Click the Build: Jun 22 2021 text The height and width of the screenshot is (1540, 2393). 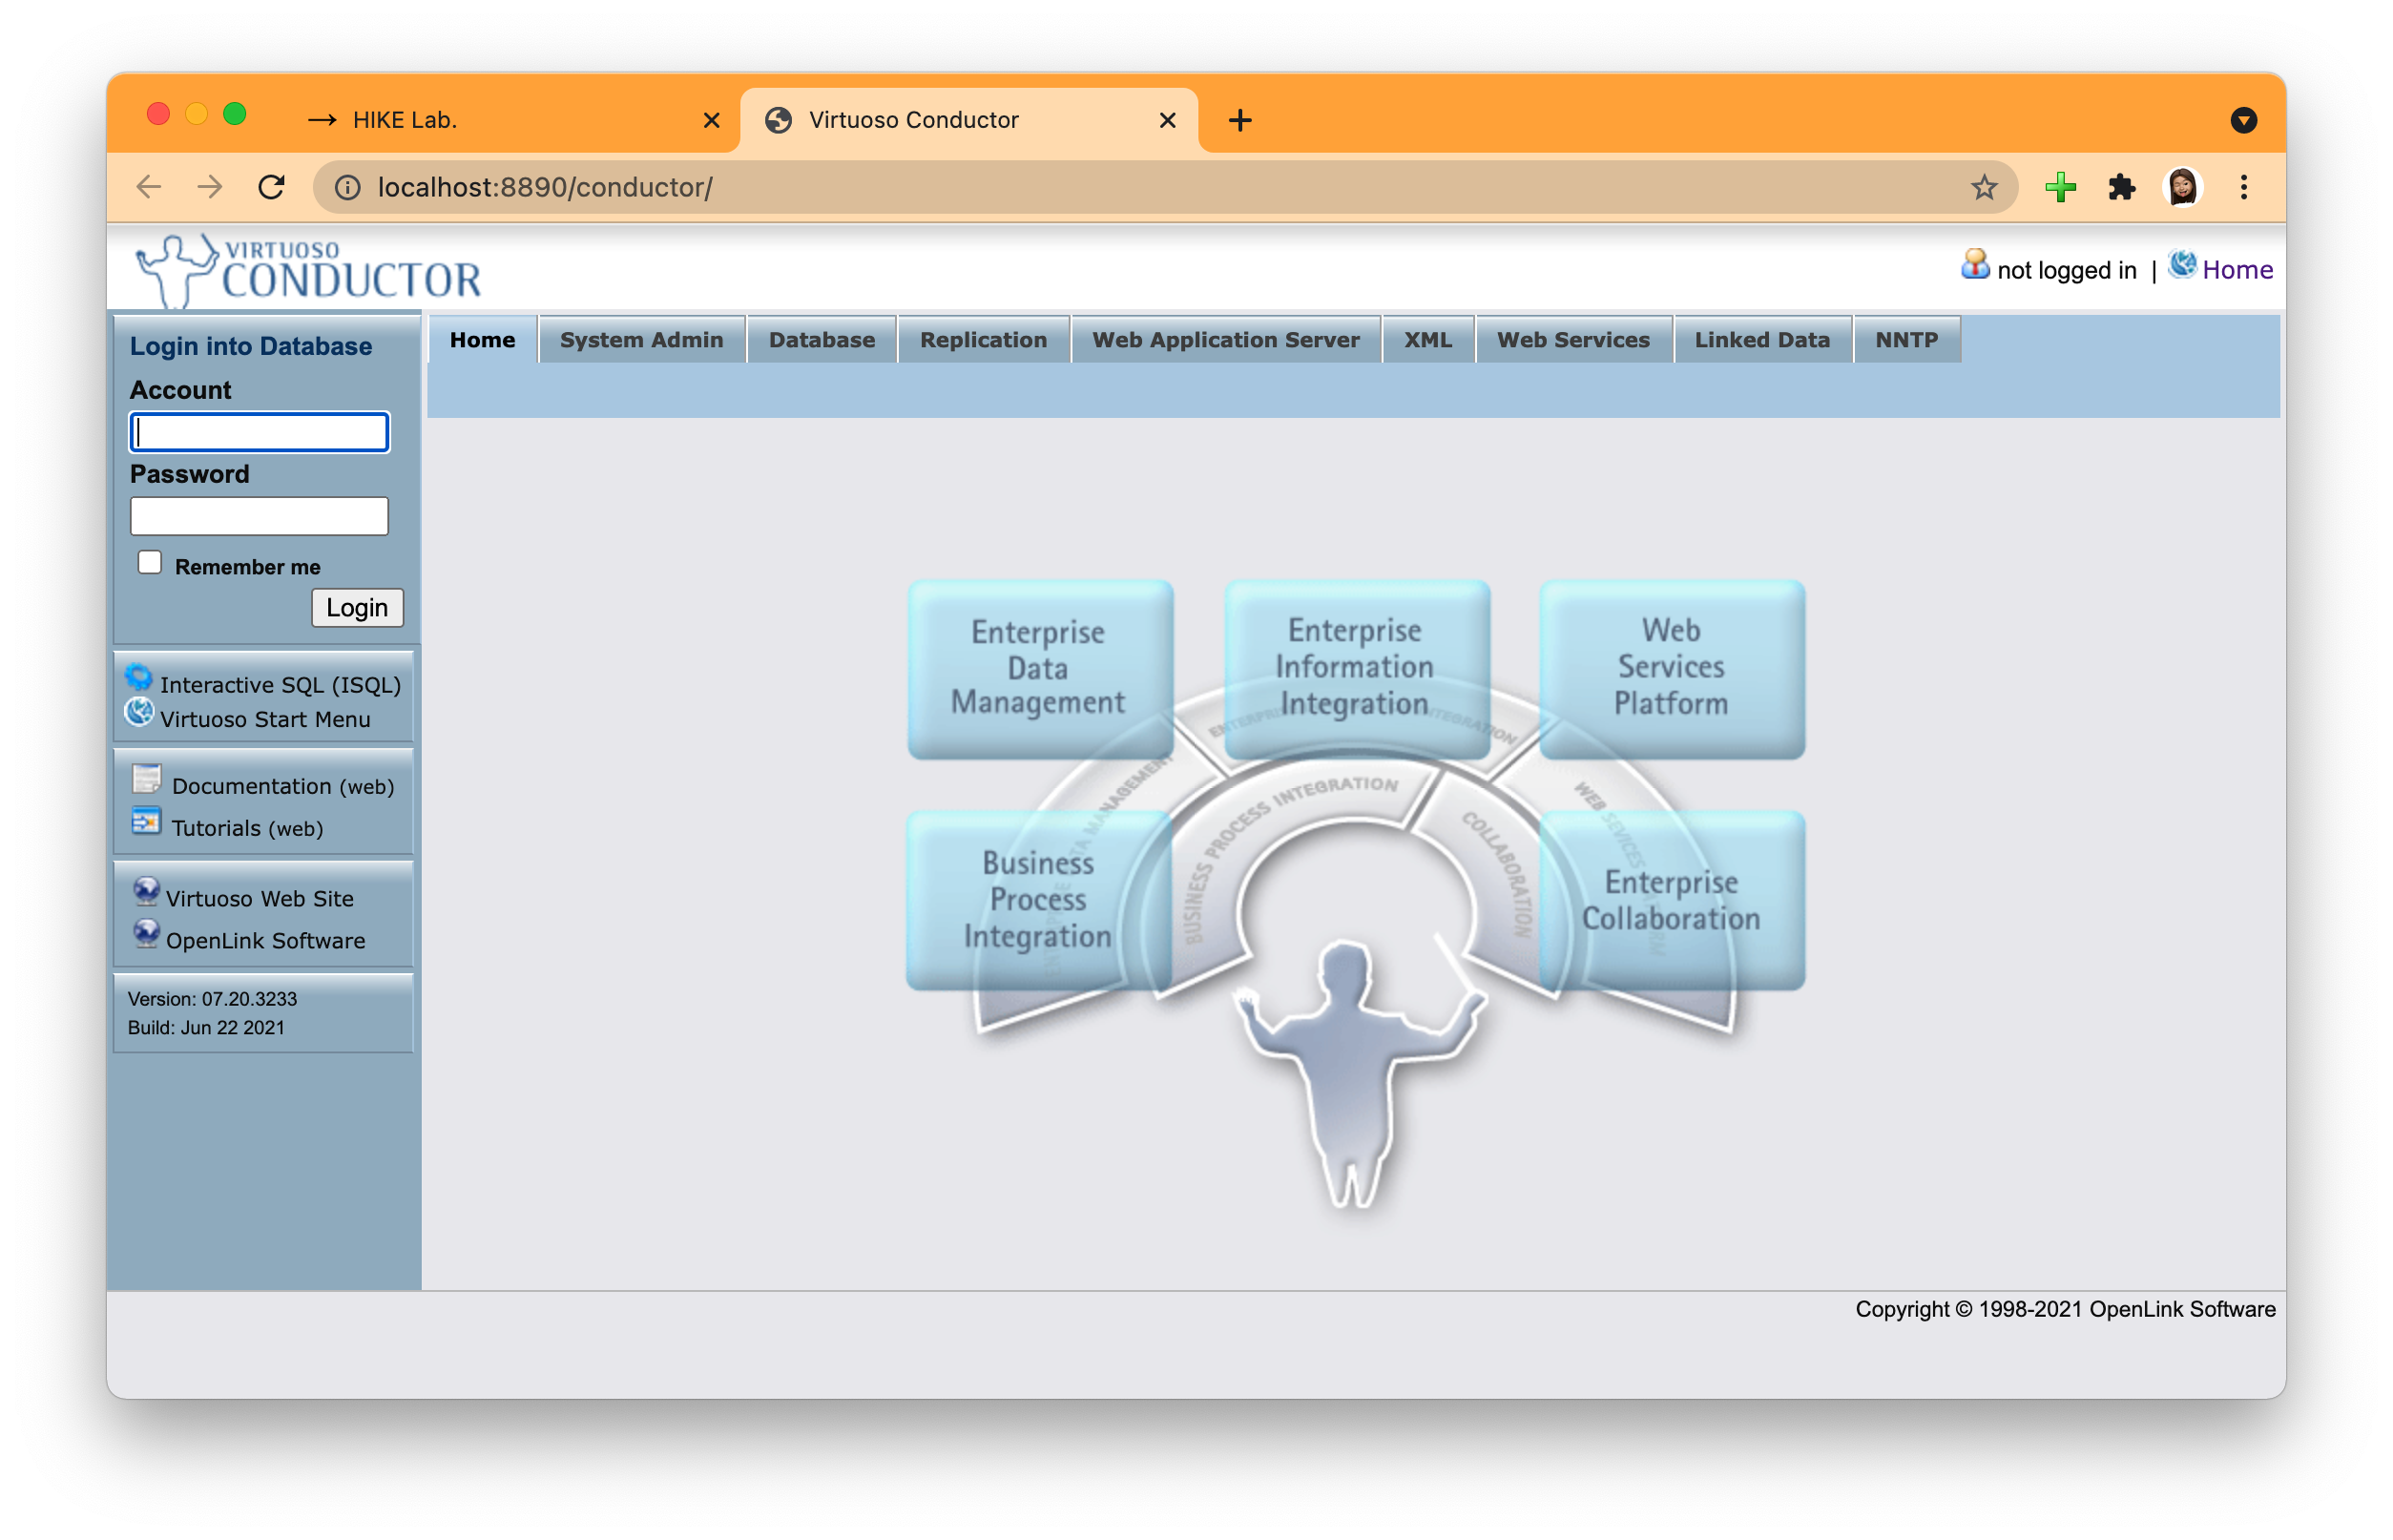click(x=206, y=1027)
